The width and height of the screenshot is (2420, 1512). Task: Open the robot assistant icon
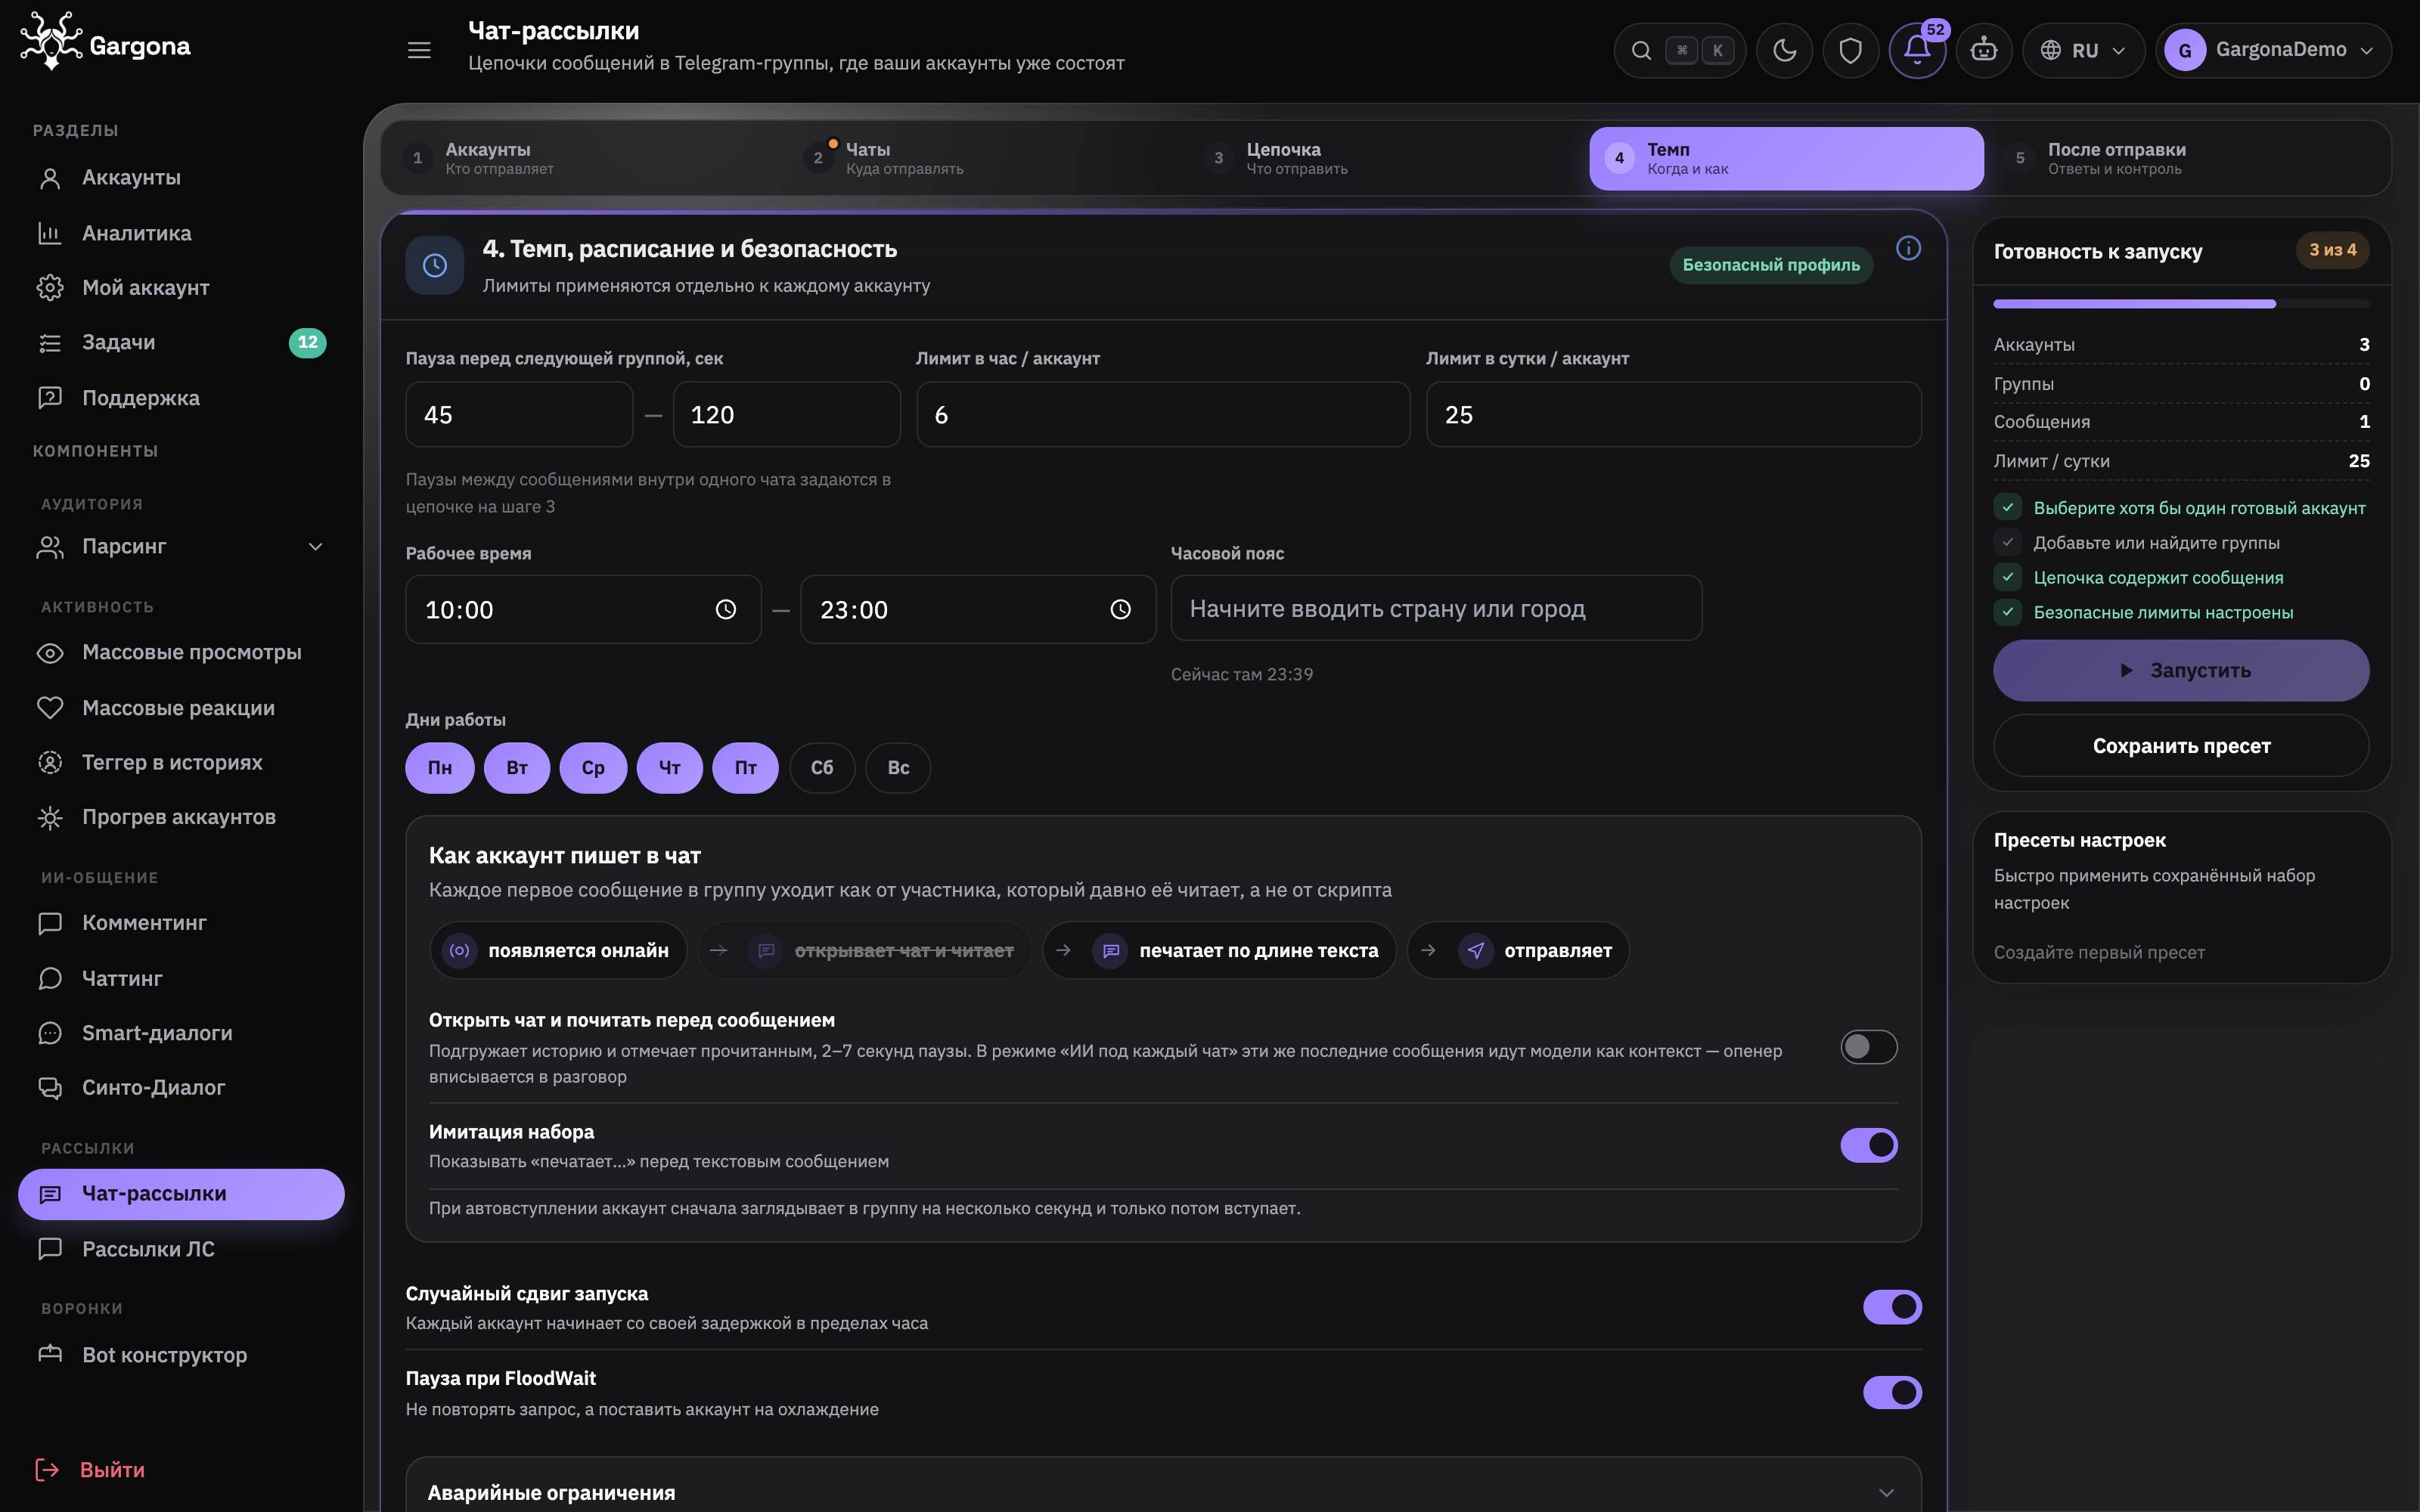(x=1984, y=50)
